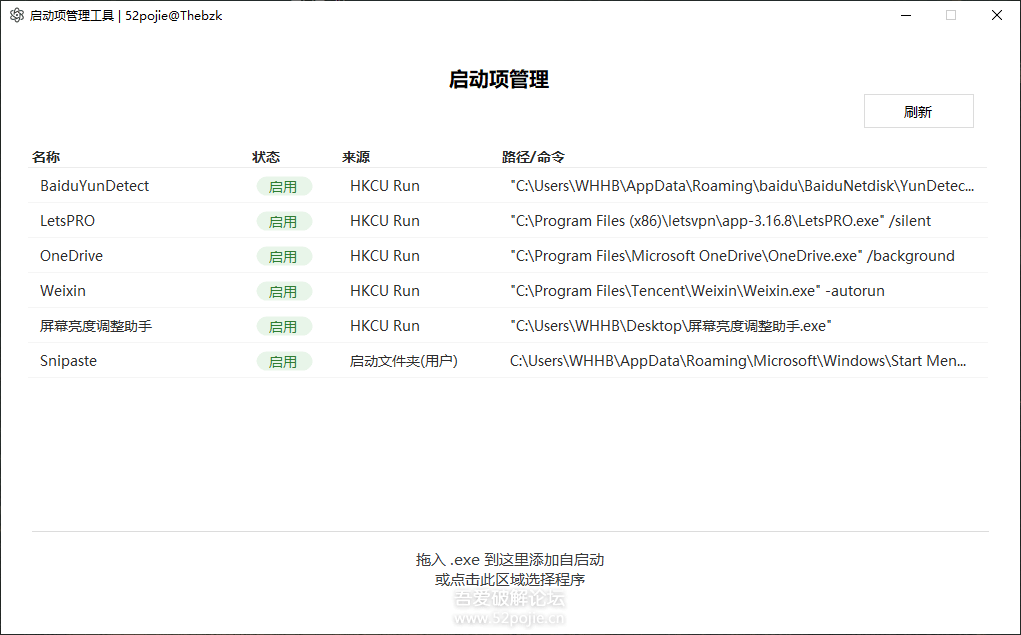Disable LetsPRO startup via its 启用 badge
The image size is (1021, 635).
285,220
